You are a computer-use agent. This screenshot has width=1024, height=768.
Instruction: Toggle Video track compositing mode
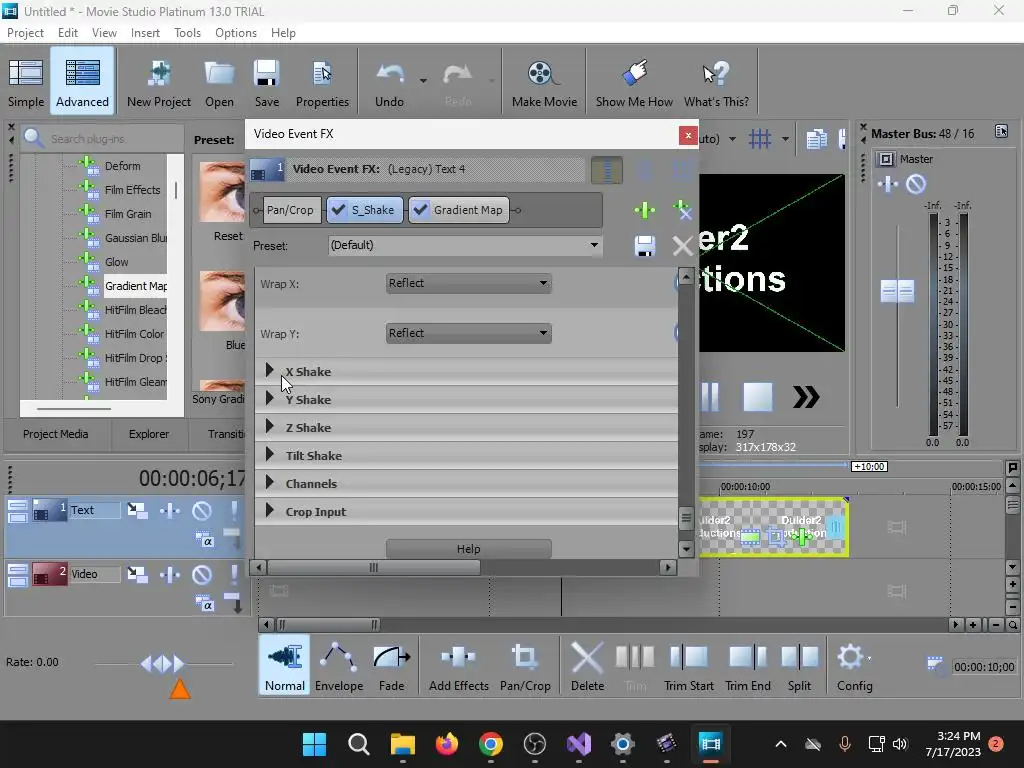point(204,604)
